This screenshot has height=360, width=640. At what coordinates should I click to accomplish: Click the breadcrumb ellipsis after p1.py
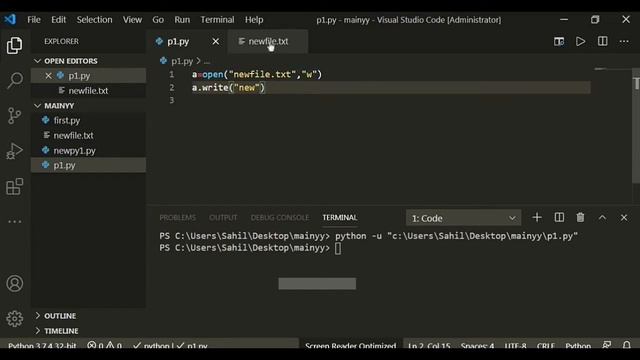[x=207, y=62]
